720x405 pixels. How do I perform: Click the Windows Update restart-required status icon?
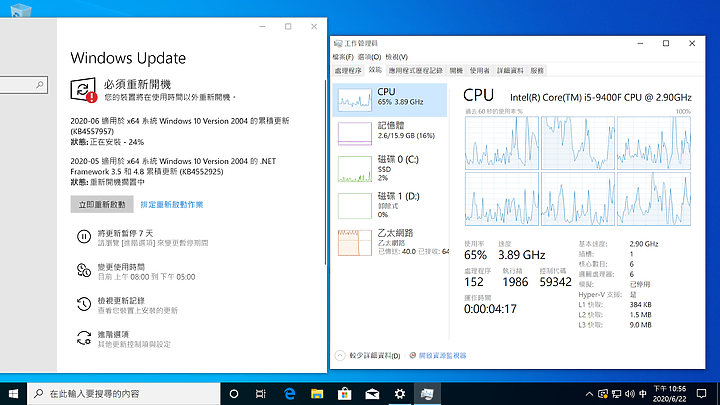click(x=84, y=90)
